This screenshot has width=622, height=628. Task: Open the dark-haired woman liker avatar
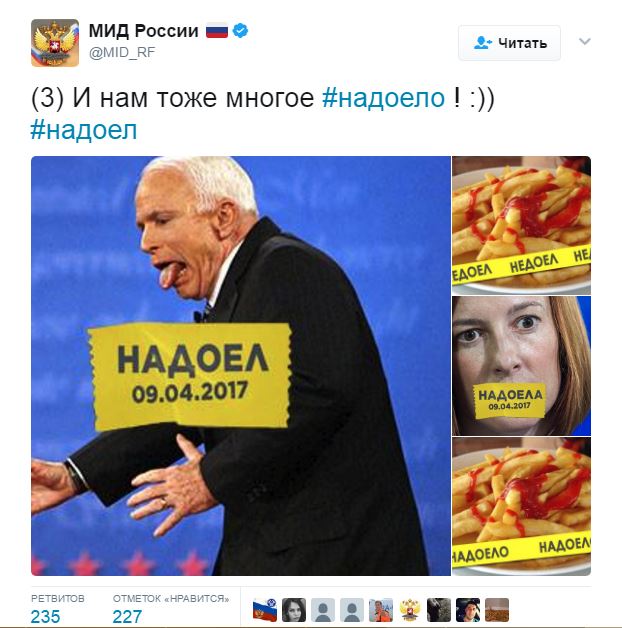(294, 610)
